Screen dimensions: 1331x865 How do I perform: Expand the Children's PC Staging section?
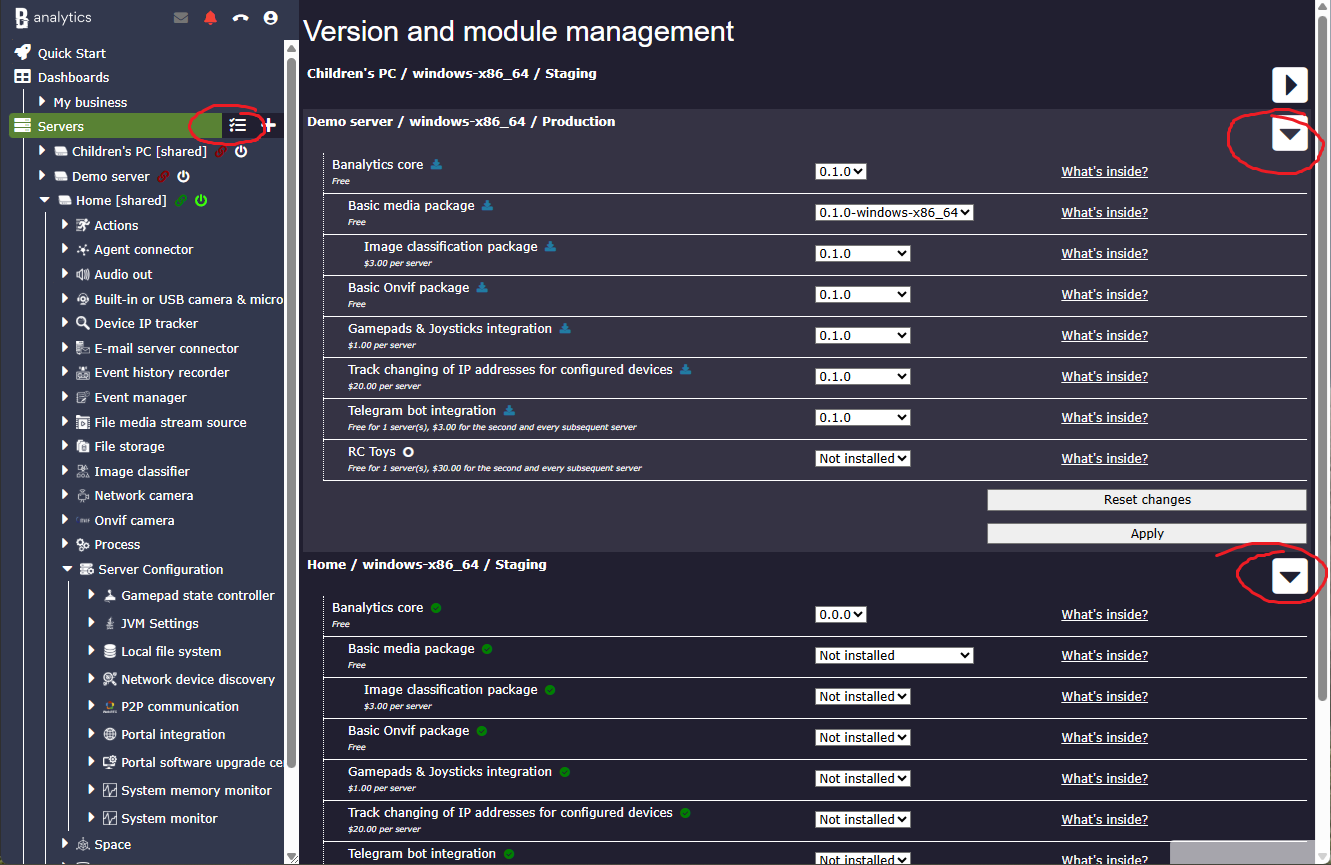pyautogui.click(x=1289, y=85)
